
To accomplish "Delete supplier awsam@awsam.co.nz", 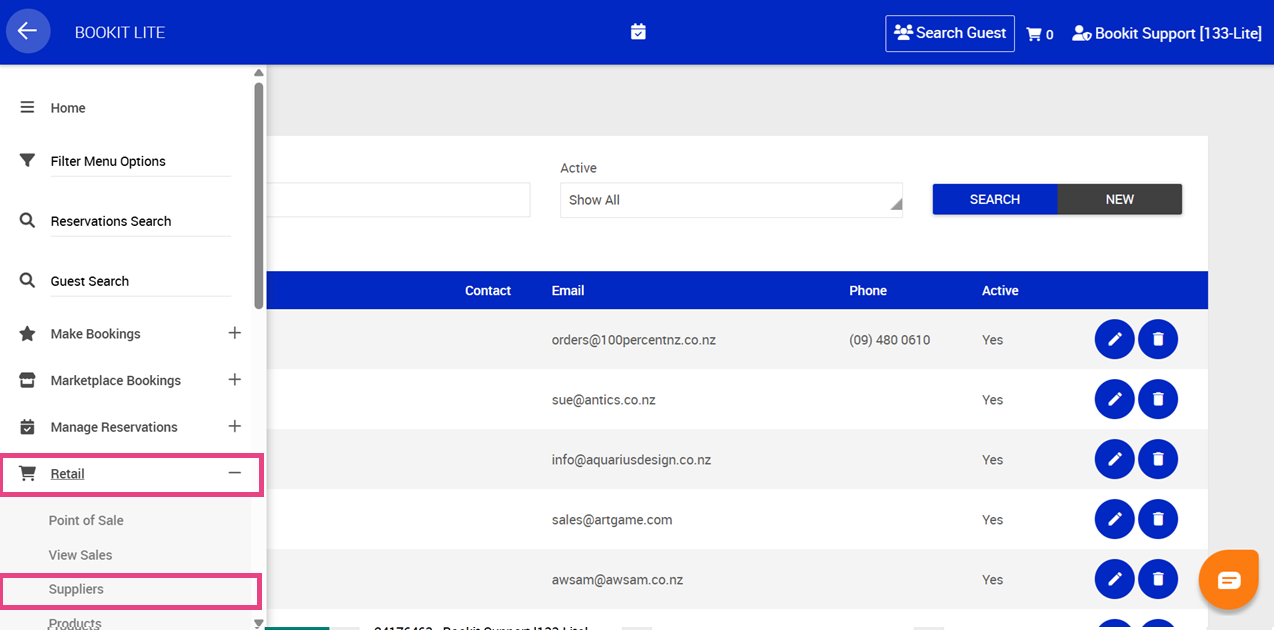I will tap(1158, 579).
